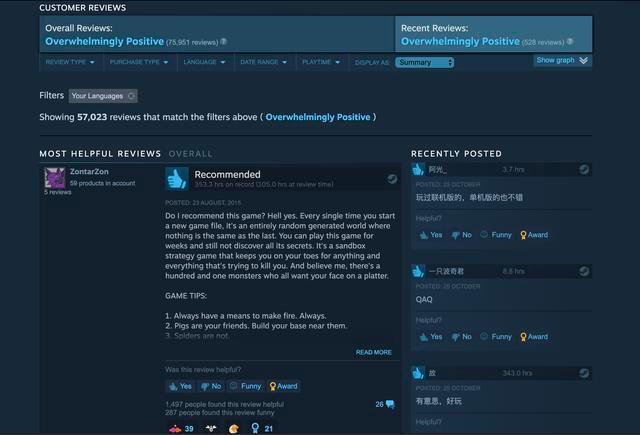Open the Date Range filter menu
The width and height of the screenshot is (640, 435).
point(263,62)
